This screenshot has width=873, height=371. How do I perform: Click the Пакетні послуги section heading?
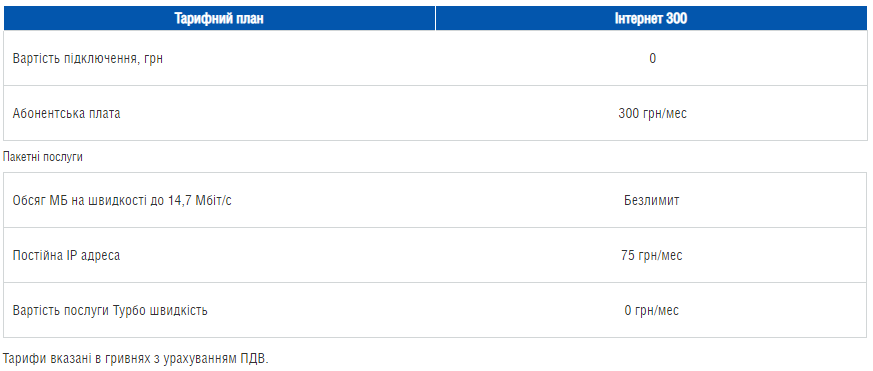click(43, 157)
